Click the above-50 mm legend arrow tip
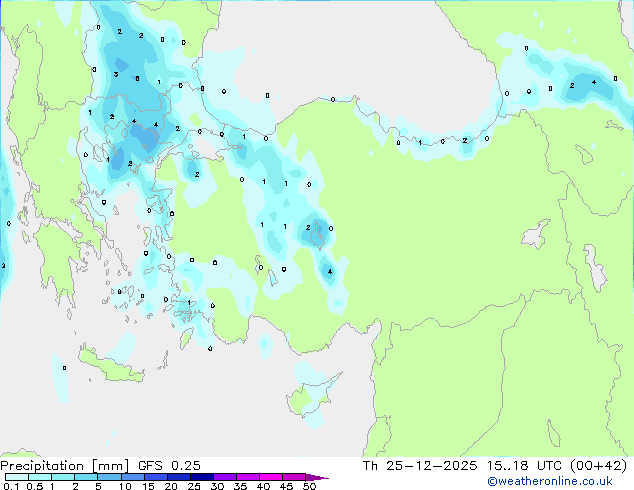This screenshot has width=634, height=490. click(317, 477)
